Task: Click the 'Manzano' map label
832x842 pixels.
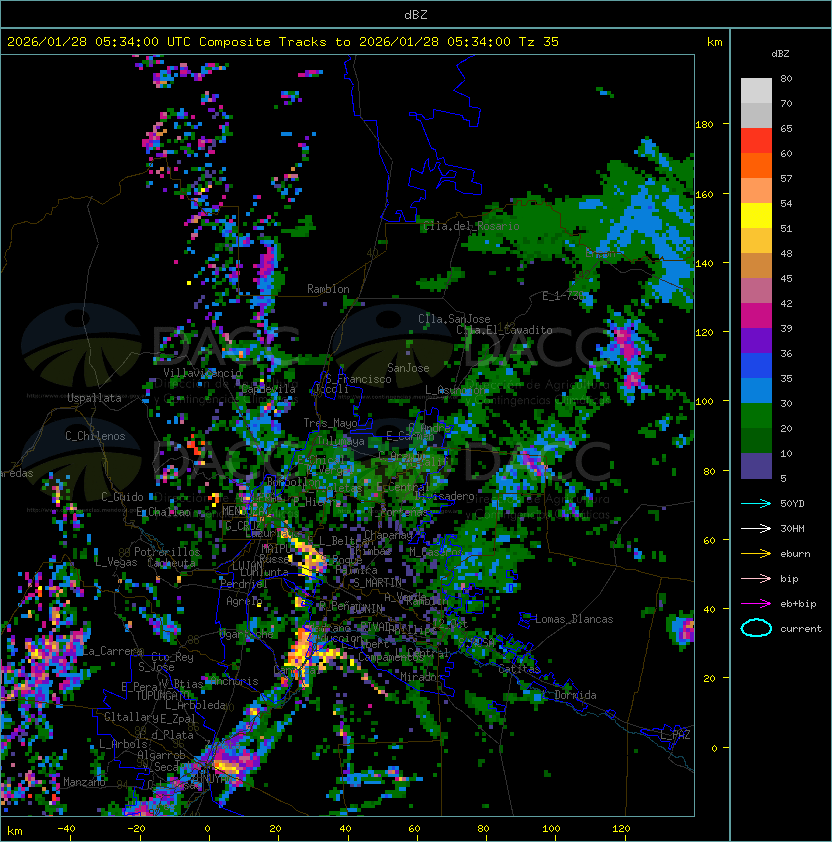Action: pos(84,782)
